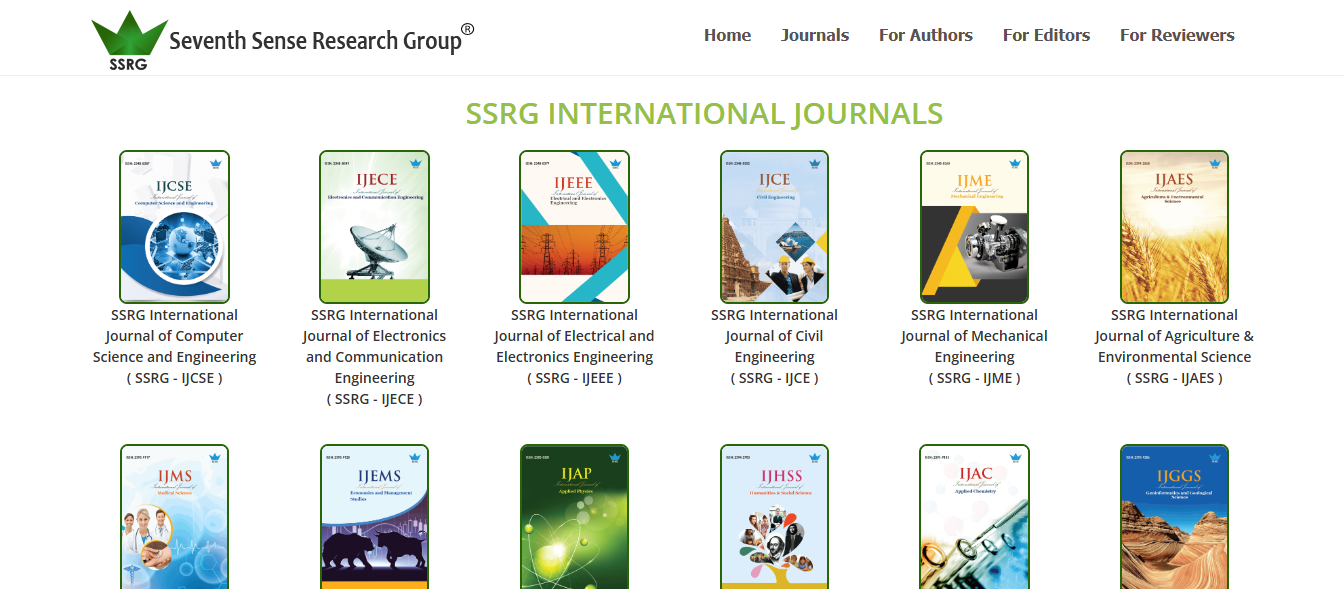Viewport: 1344px width, 589px height.
Task: Click the SSRG crown logo
Action: (x=129, y=41)
